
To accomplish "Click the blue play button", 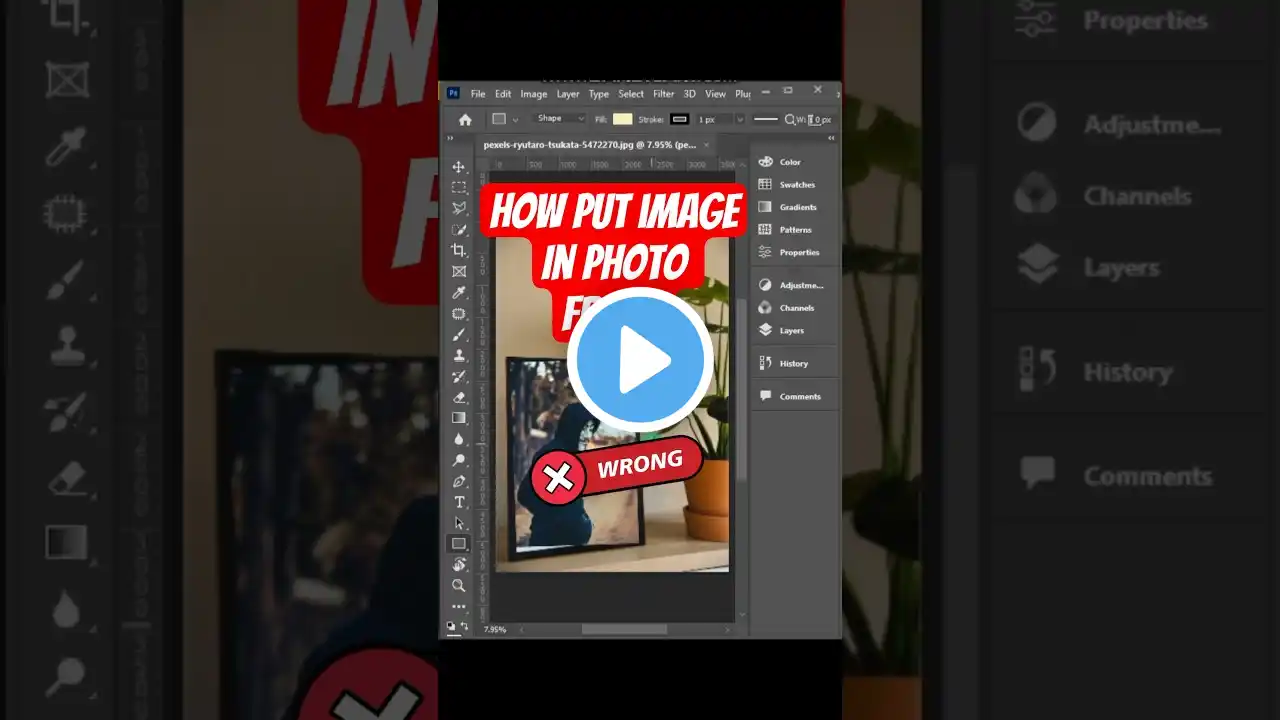I will coord(640,361).
